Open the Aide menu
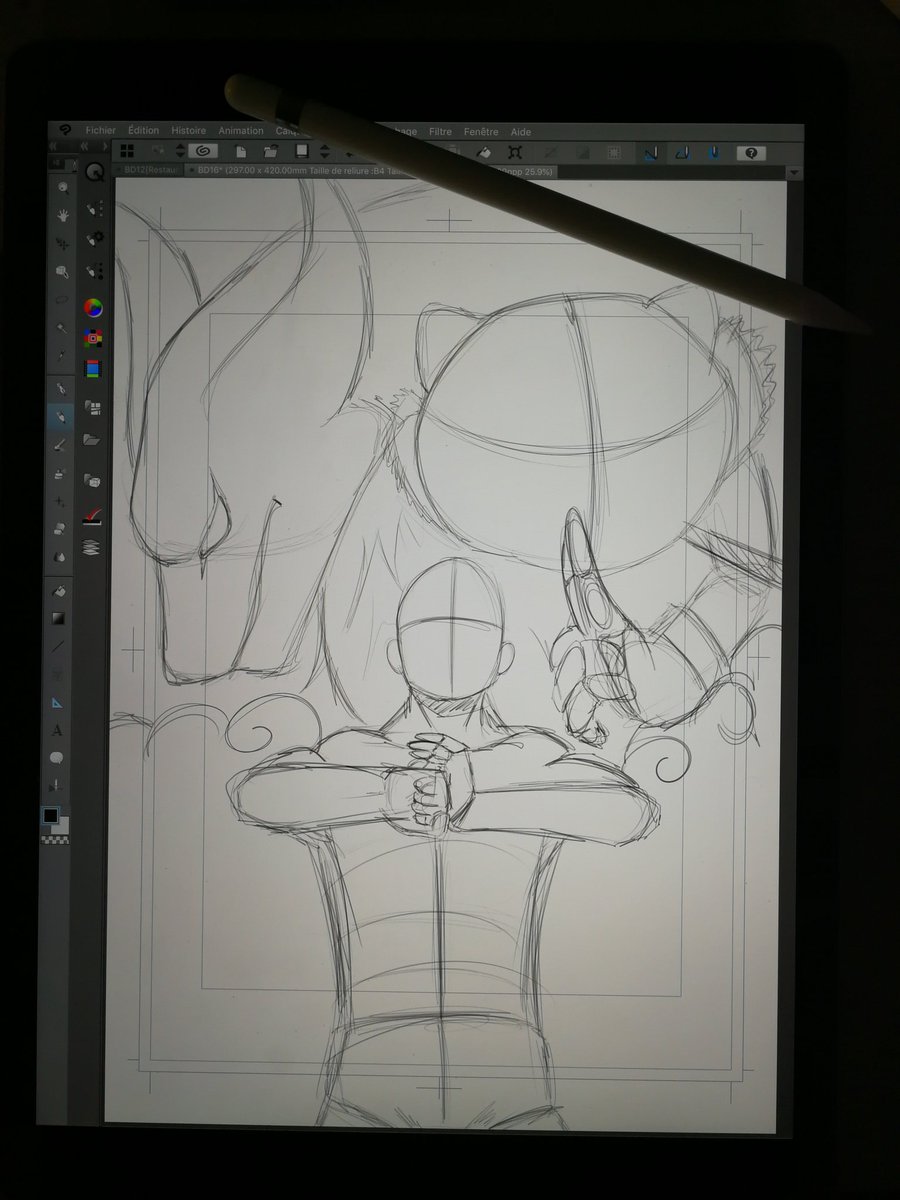The image size is (900, 1200). pos(521,131)
